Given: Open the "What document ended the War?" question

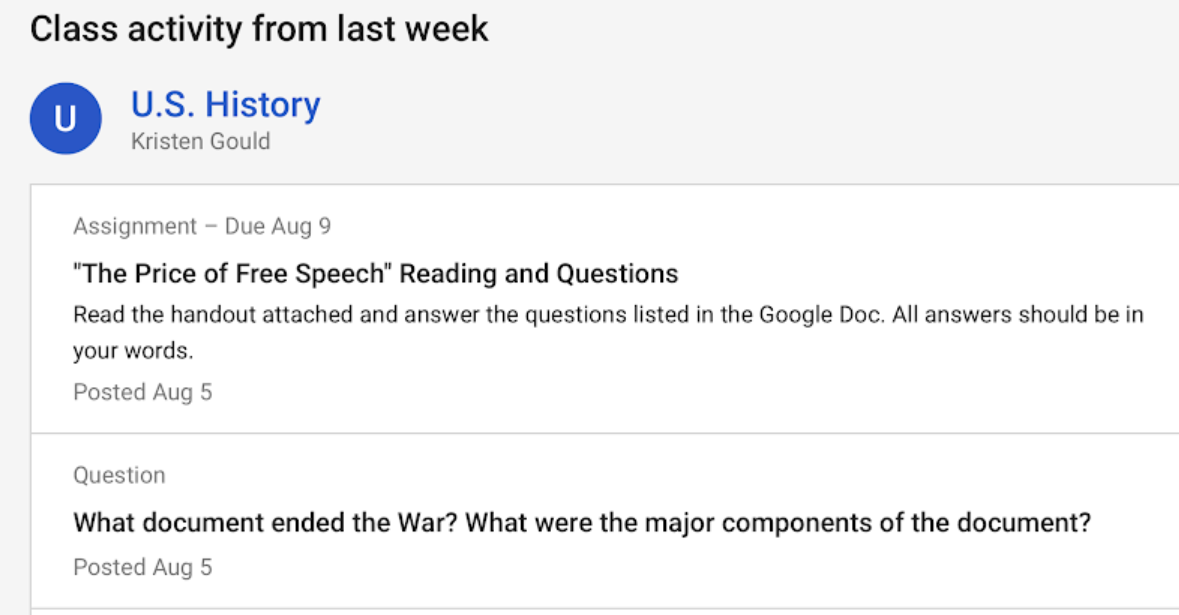Looking at the screenshot, I should (x=582, y=523).
